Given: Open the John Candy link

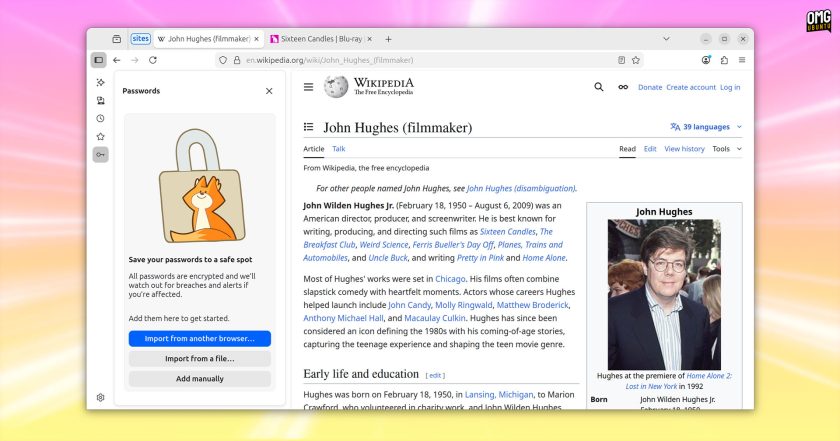Looking at the screenshot, I should click(x=409, y=305).
